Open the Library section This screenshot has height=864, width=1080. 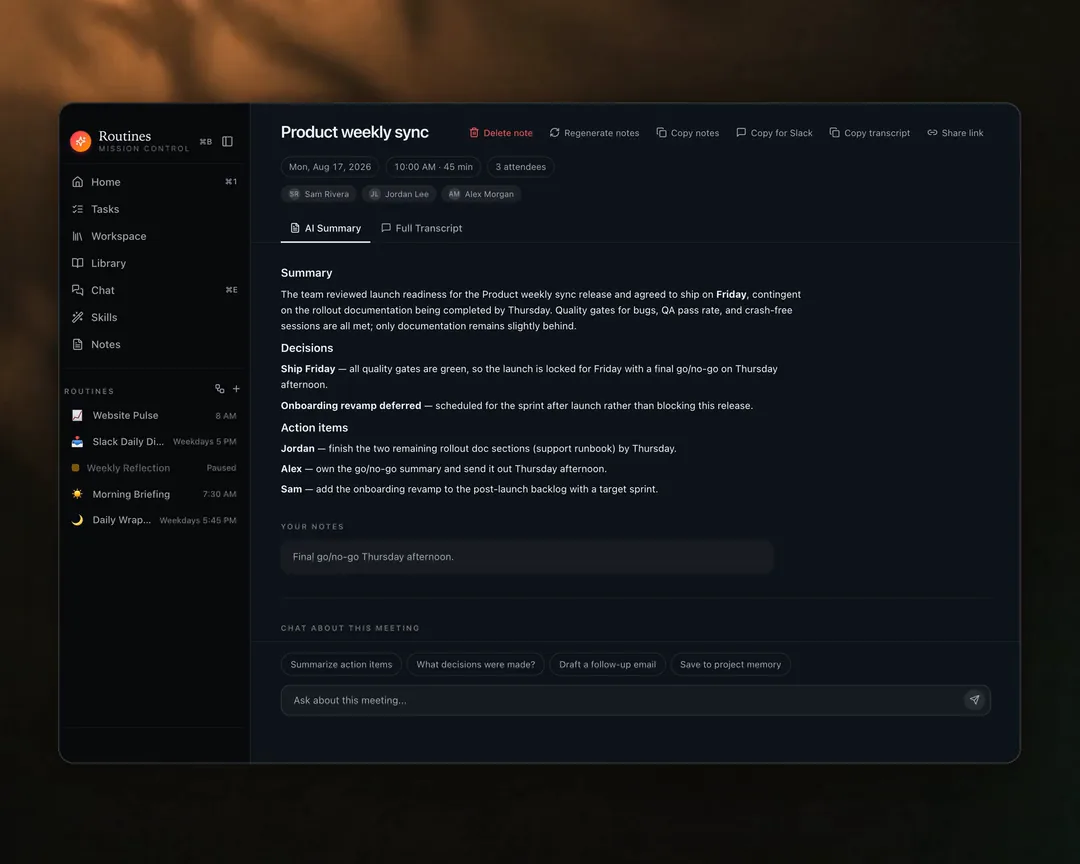pyautogui.click(x=154, y=263)
